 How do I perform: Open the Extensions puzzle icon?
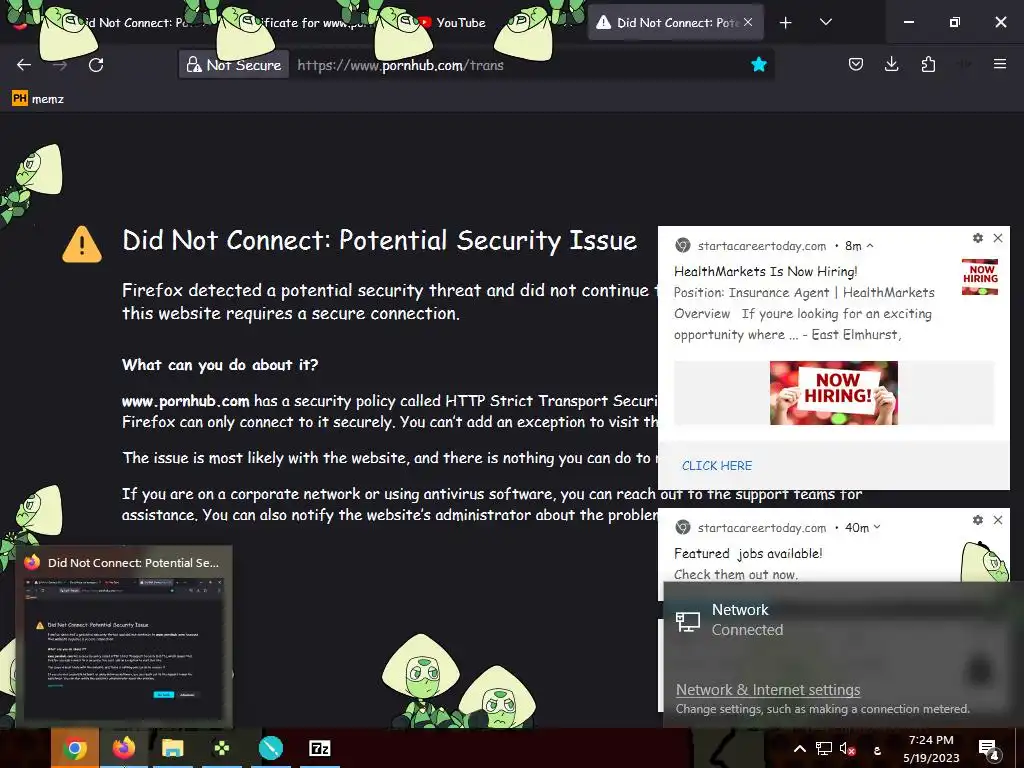[928, 64]
